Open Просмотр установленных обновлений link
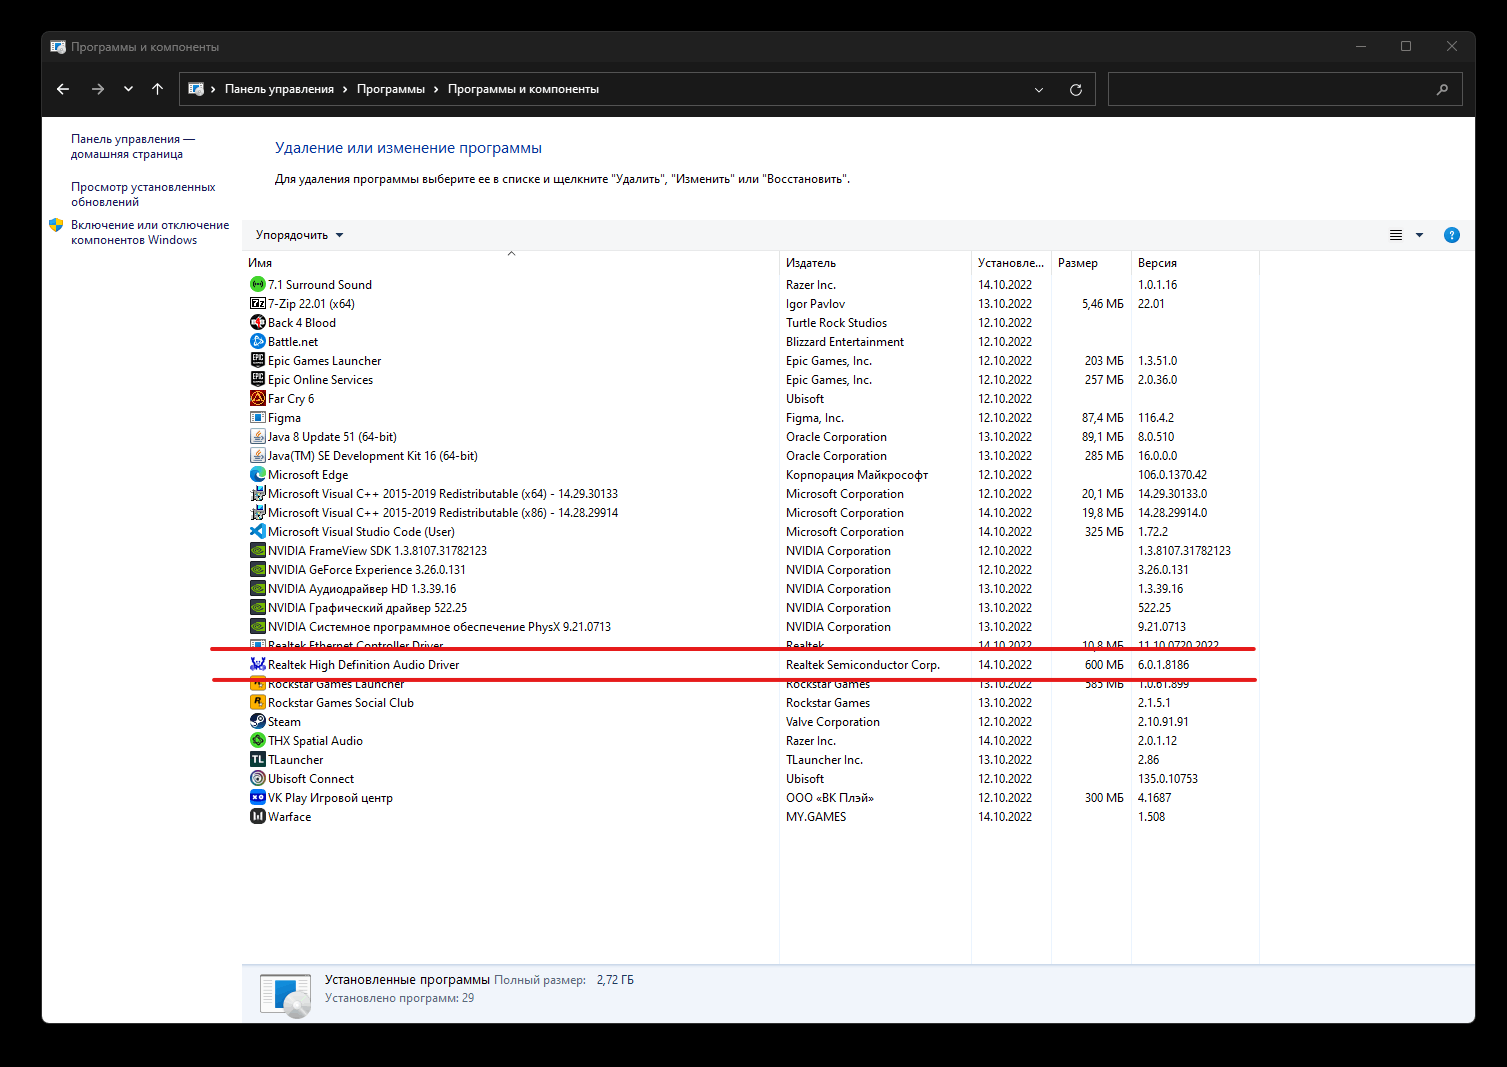 click(x=143, y=194)
